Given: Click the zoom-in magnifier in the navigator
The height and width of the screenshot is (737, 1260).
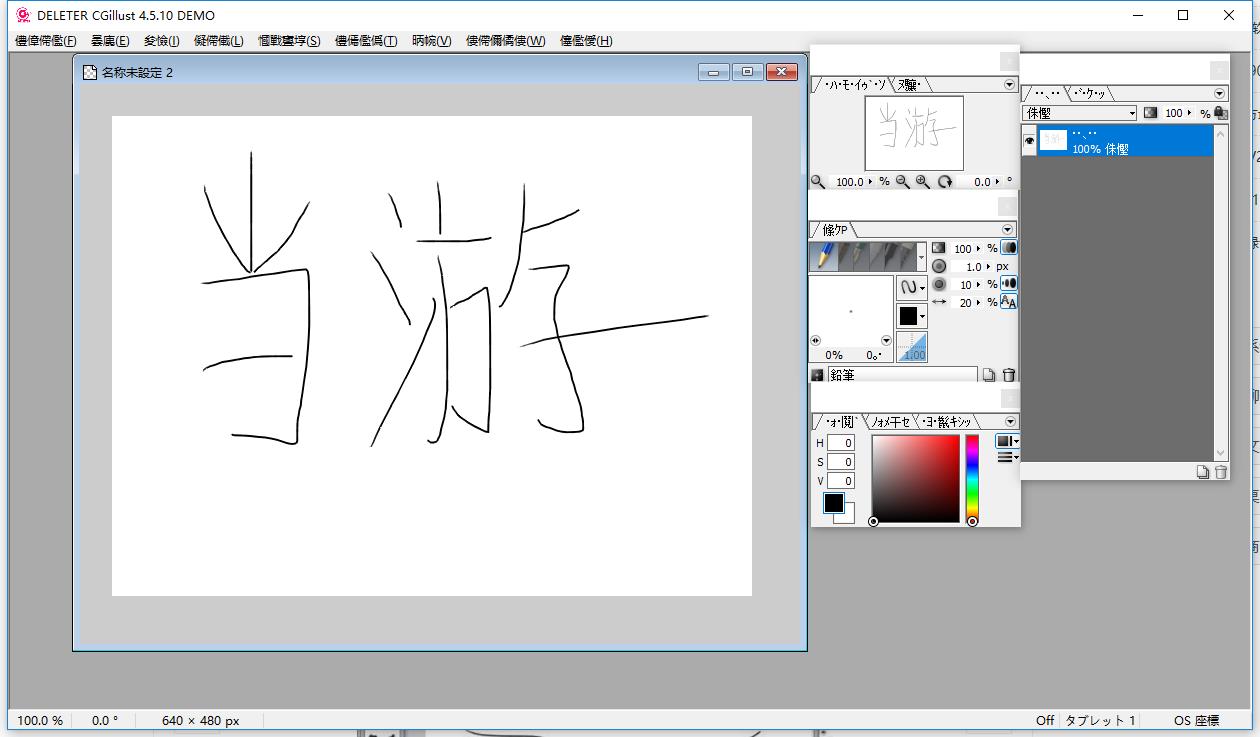Looking at the screenshot, I should [x=920, y=181].
